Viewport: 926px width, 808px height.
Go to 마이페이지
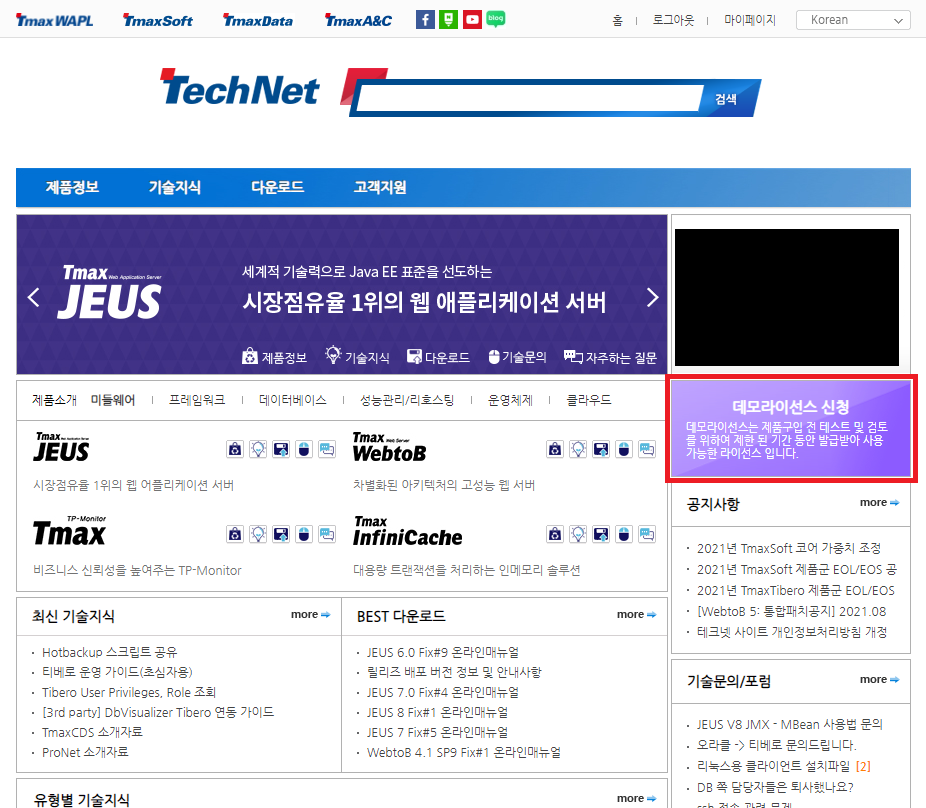point(750,20)
